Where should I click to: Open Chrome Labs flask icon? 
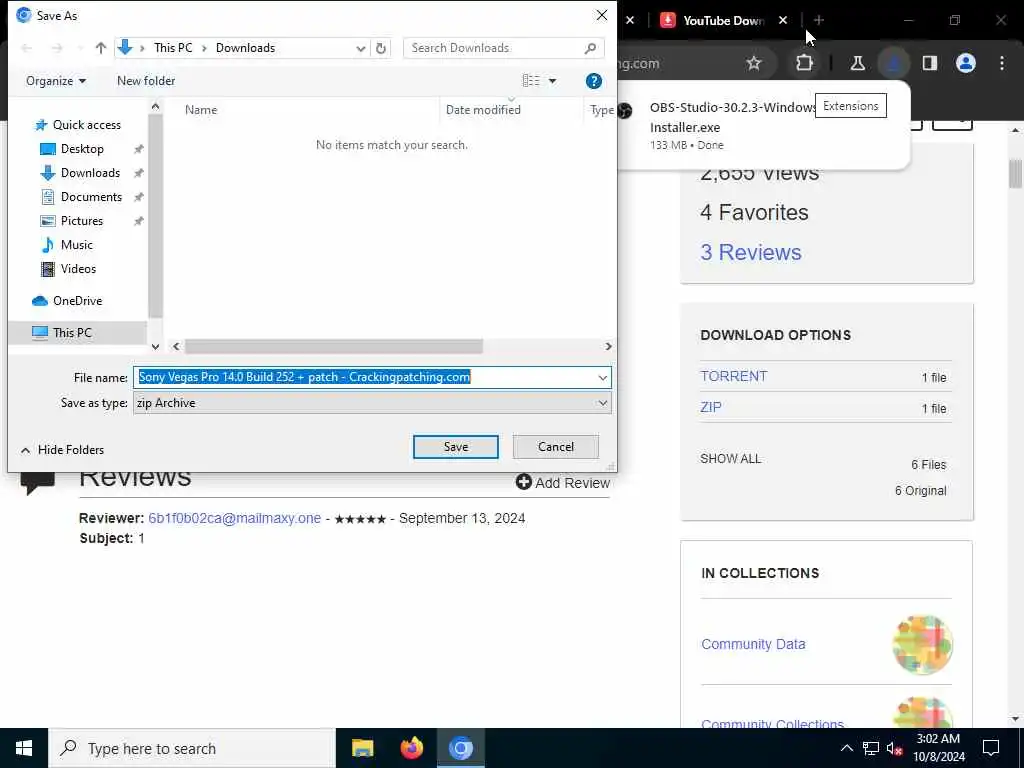click(857, 63)
